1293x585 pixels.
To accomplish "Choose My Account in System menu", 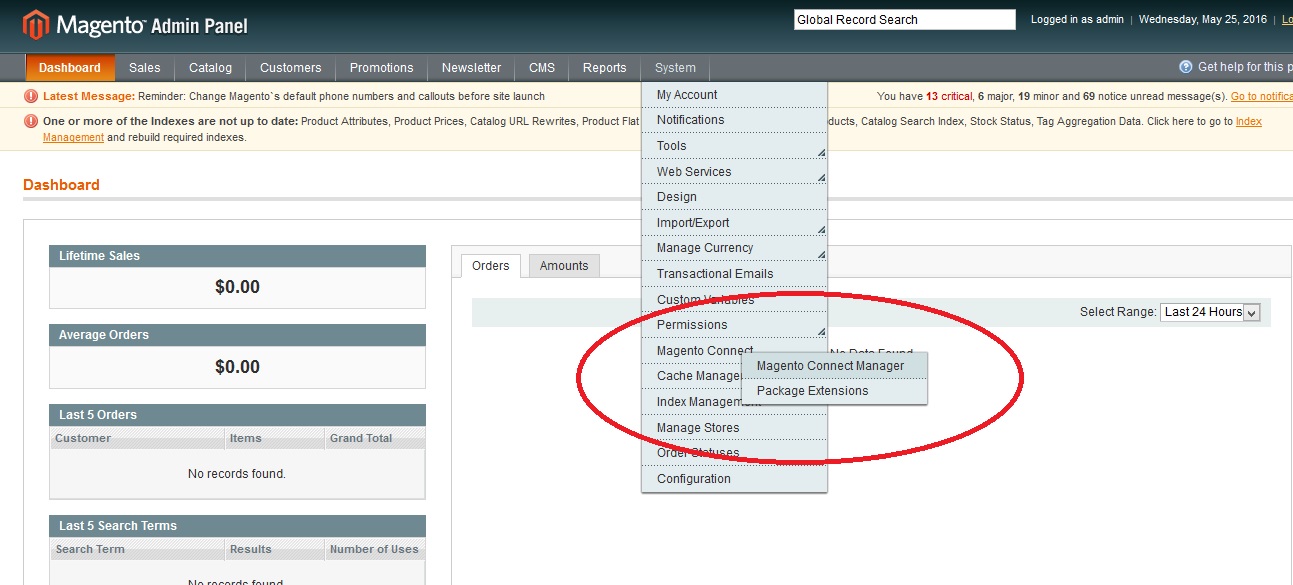I will (687, 95).
